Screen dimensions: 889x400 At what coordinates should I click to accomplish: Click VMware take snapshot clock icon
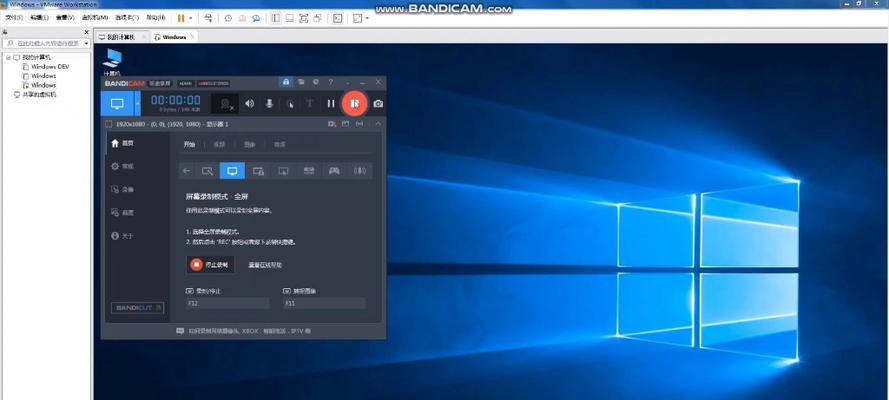tap(228, 18)
